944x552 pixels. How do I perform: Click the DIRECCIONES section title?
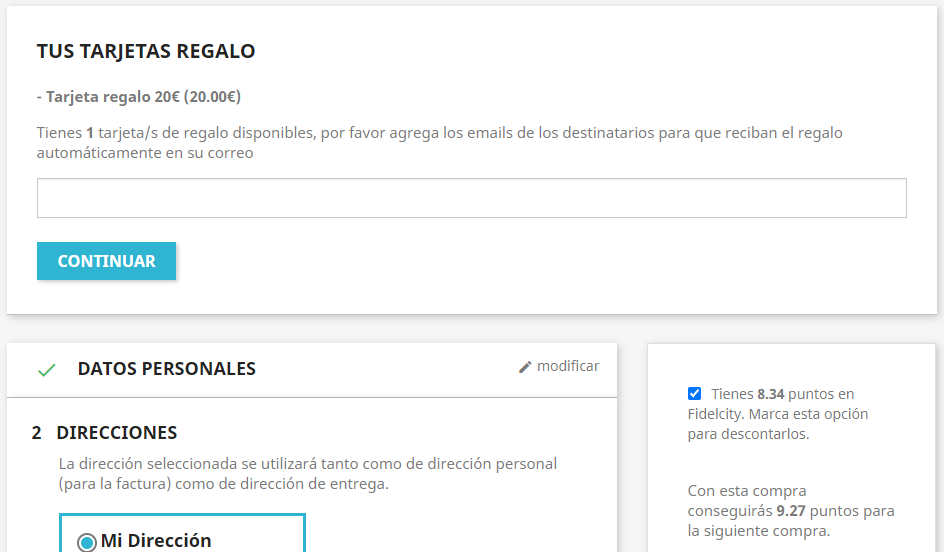coord(116,433)
